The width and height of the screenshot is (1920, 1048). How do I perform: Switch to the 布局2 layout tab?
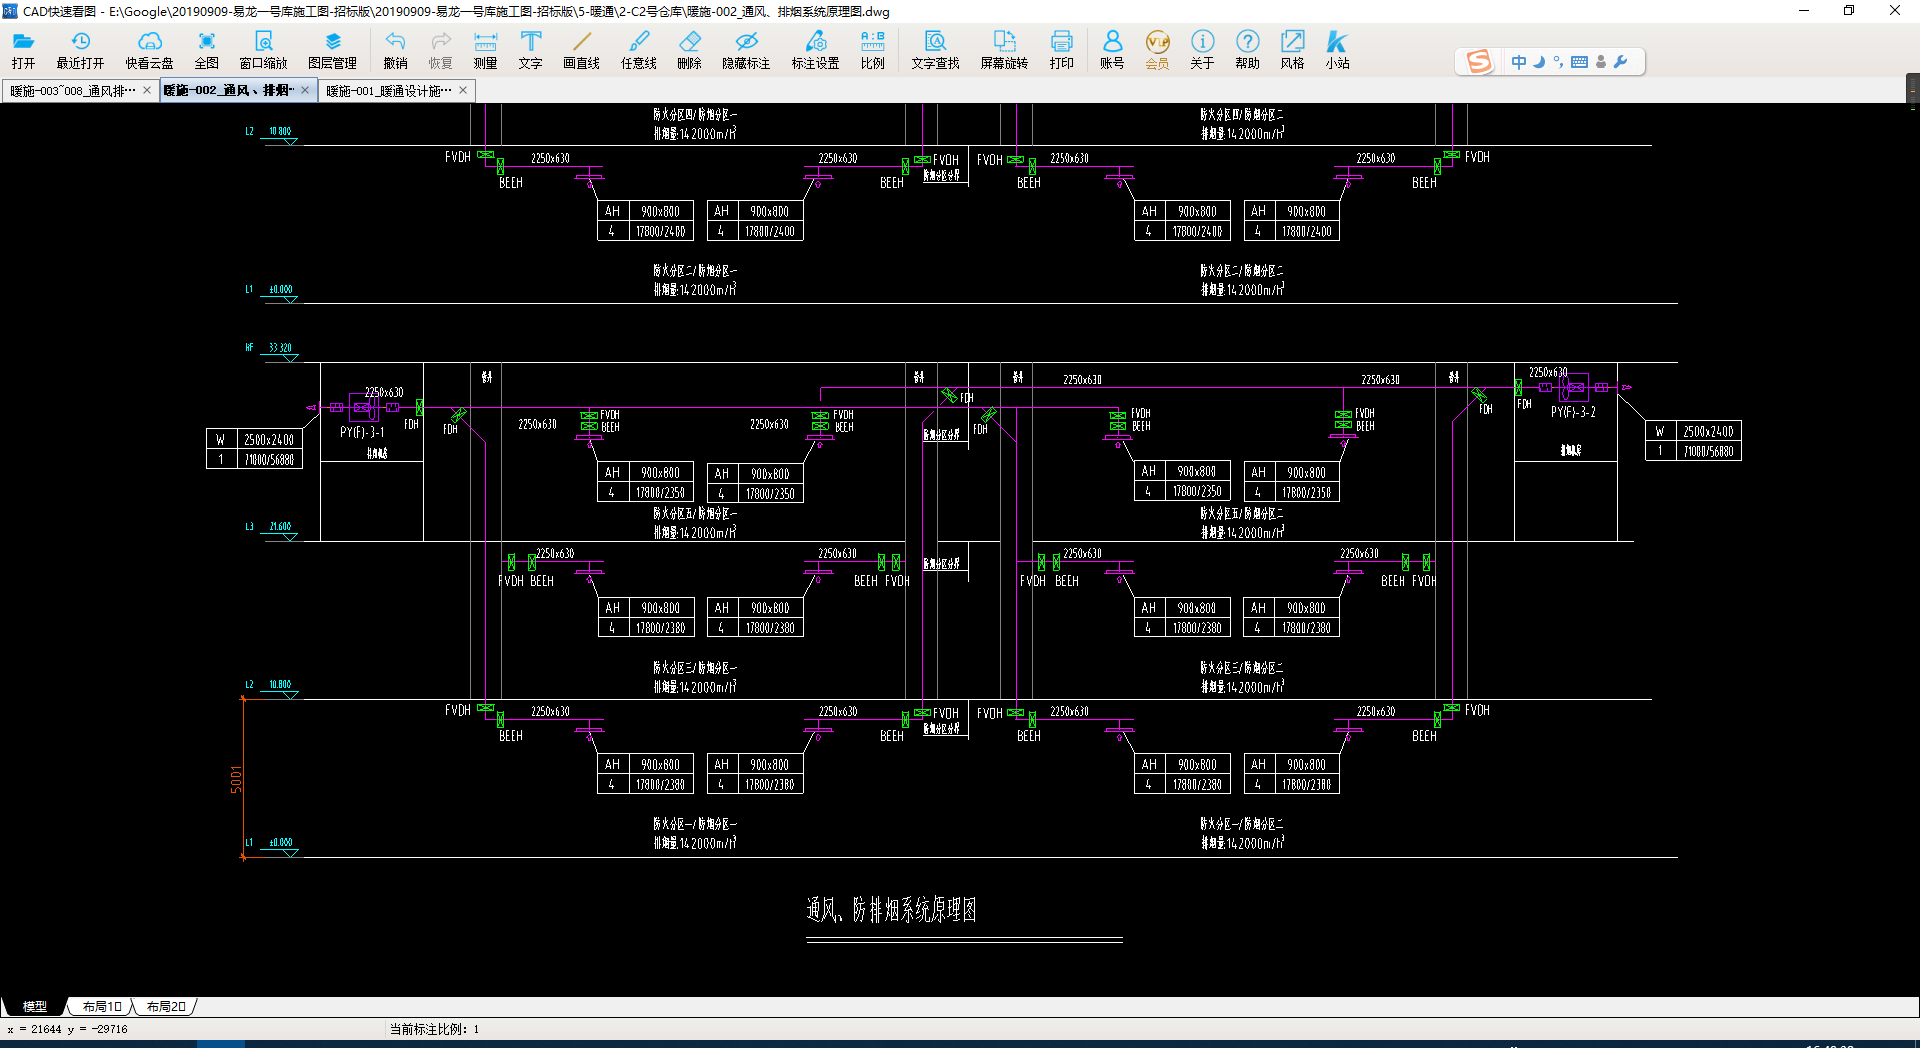click(x=166, y=1006)
